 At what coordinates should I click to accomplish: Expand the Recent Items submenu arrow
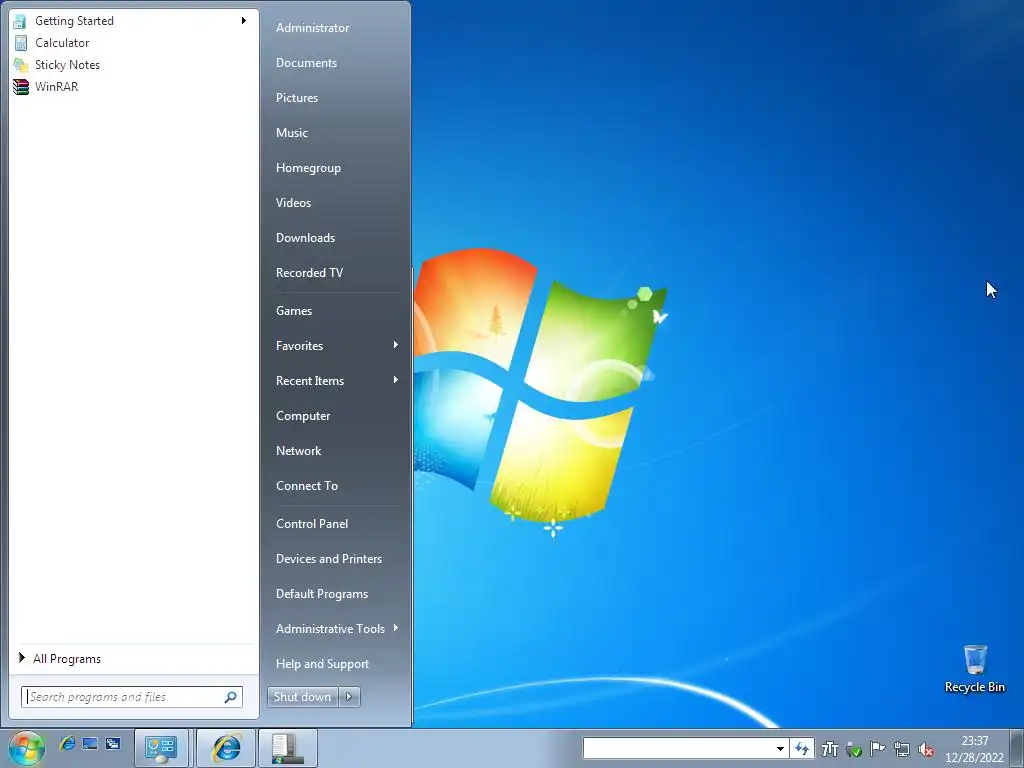396,380
